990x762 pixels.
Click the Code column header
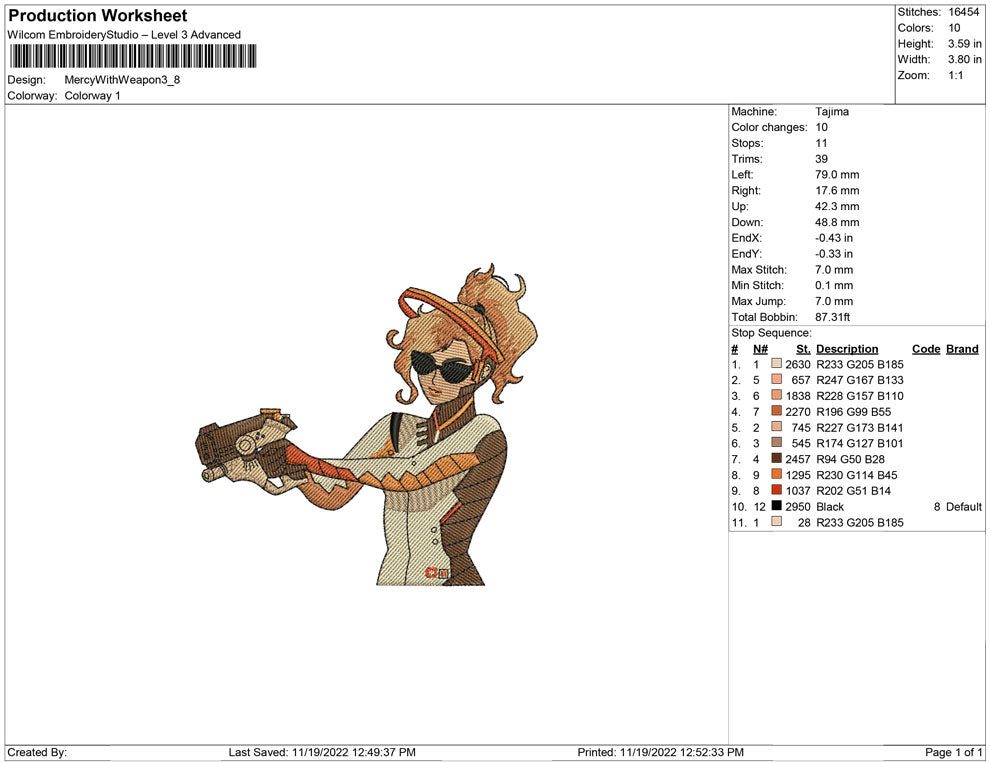926,349
